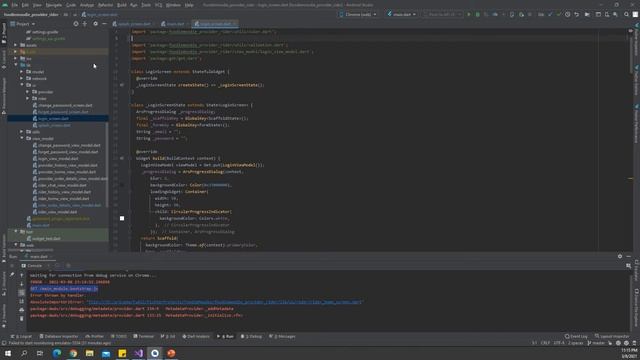The image size is (640, 360).
Task: Open the Dart Analysis tool window
Action: (x=196, y=336)
